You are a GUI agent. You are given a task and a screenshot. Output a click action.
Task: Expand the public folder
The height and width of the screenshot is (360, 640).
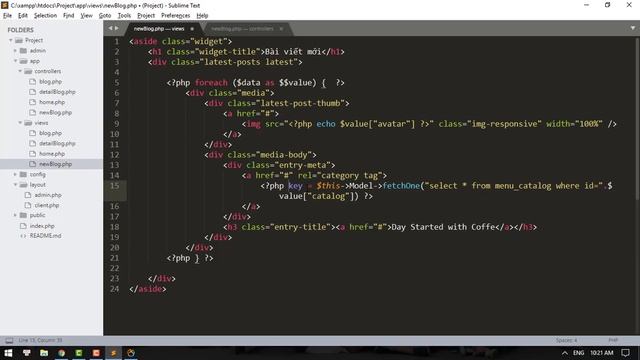click(16, 215)
